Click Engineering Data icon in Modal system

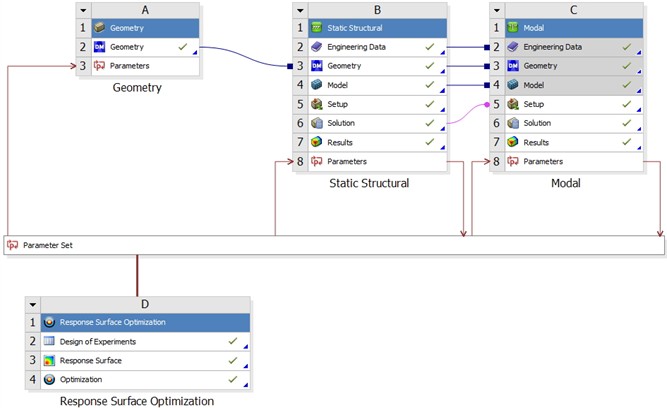pyautogui.click(x=513, y=47)
